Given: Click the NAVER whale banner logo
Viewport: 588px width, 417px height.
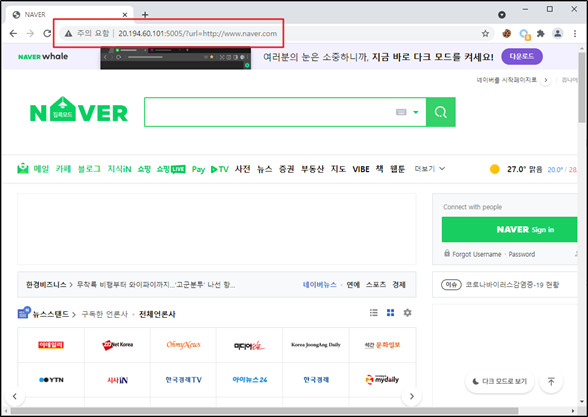Looking at the screenshot, I should pos(43,57).
